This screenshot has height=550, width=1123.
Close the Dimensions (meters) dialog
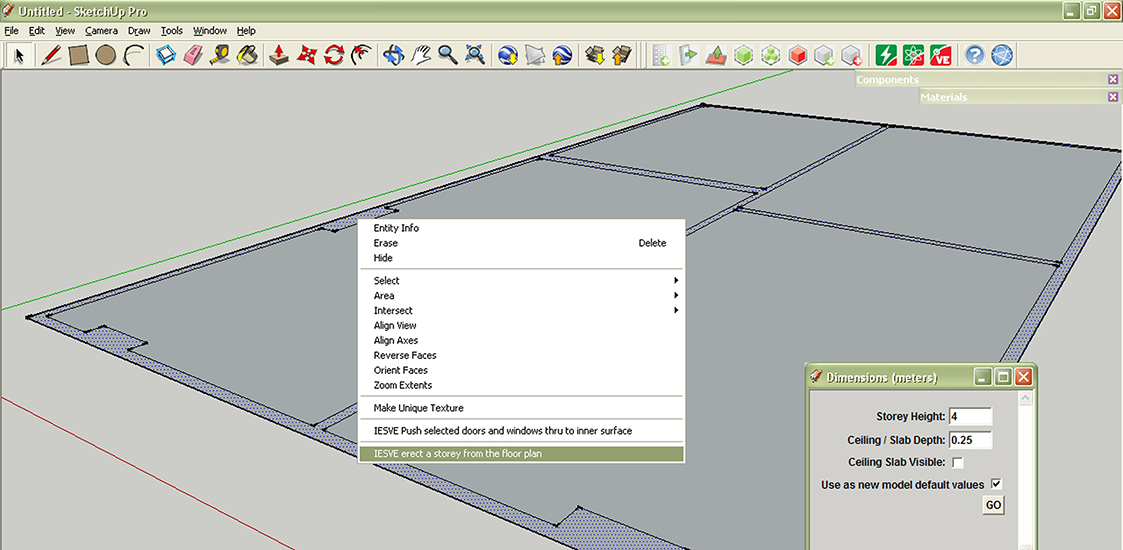[x=1023, y=377]
